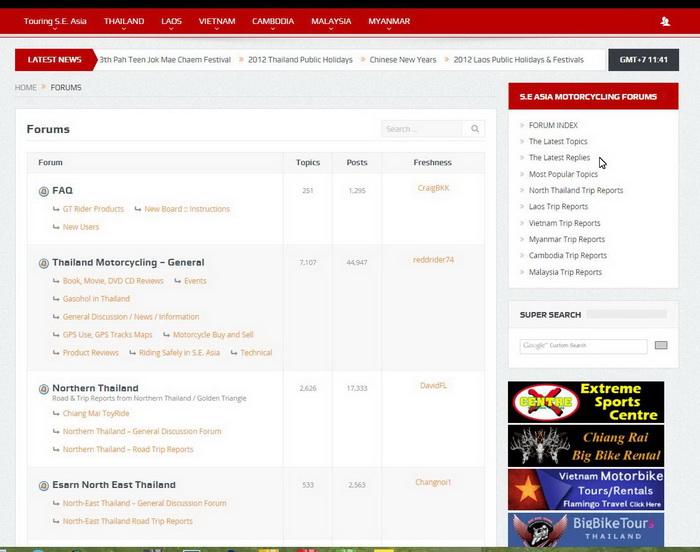Select the MYANMAR menu item

click(x=388, y=21)
